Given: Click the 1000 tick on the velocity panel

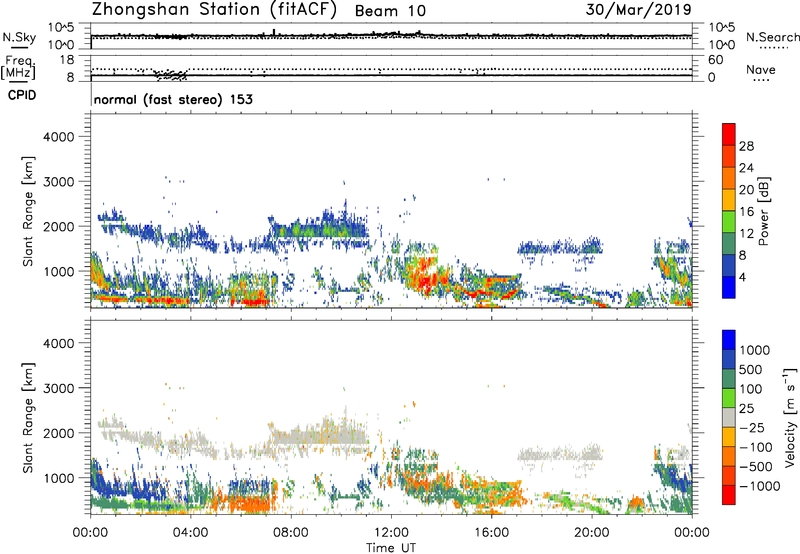Looking at the screenshot, I should [x=58, y=478].
